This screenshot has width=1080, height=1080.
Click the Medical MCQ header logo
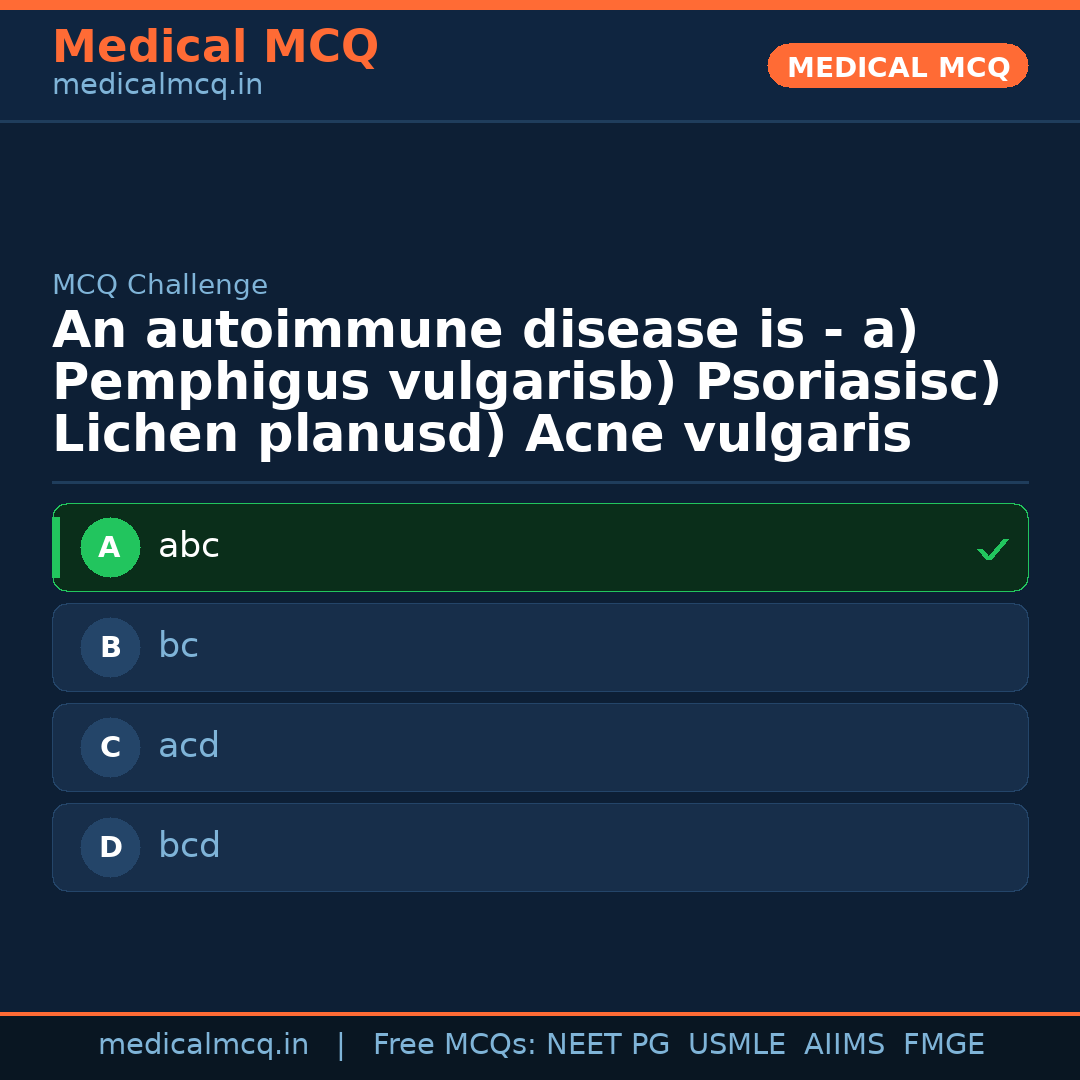pos(215,47)
